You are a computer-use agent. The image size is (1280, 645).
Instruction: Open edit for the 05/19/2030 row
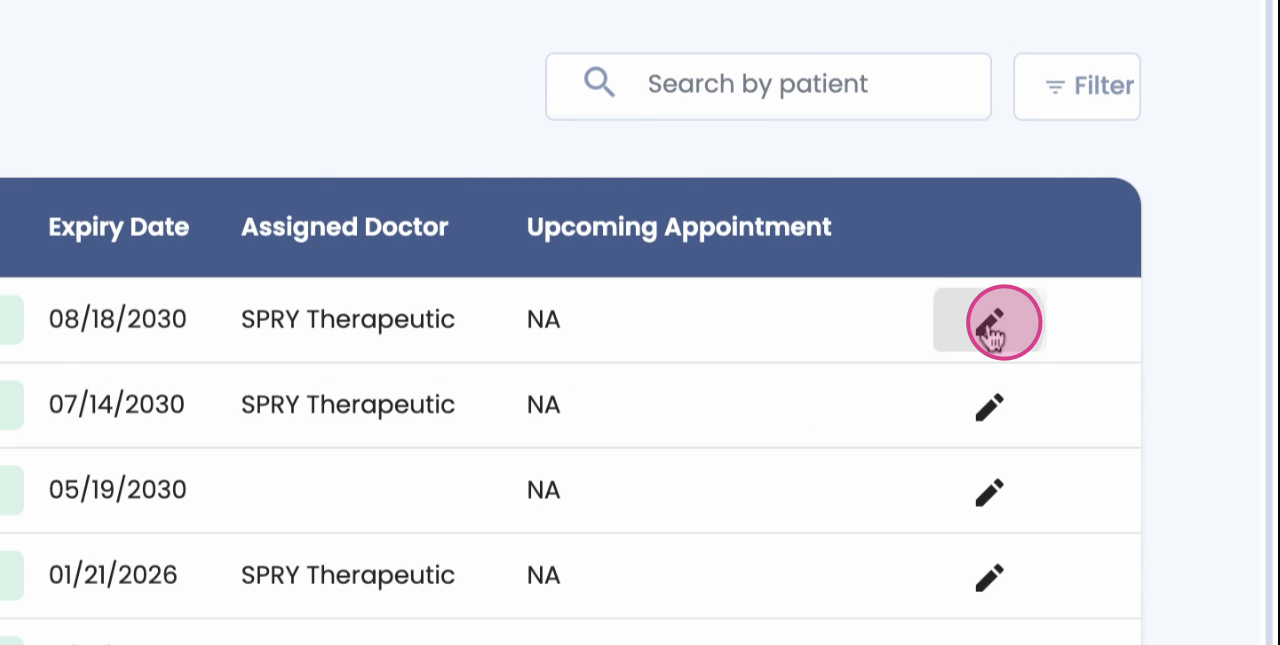click(989, 492)
